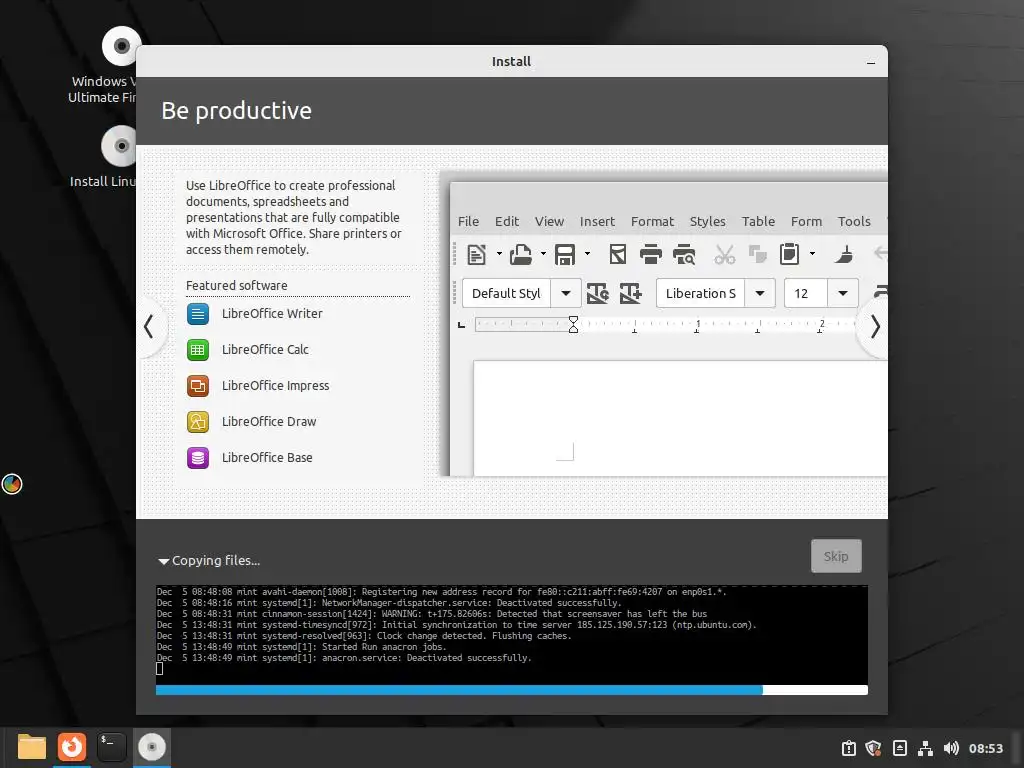Click the Featured software heading
The height and width of the screenshot is (768, 1024).
click(x=236, y=286)
